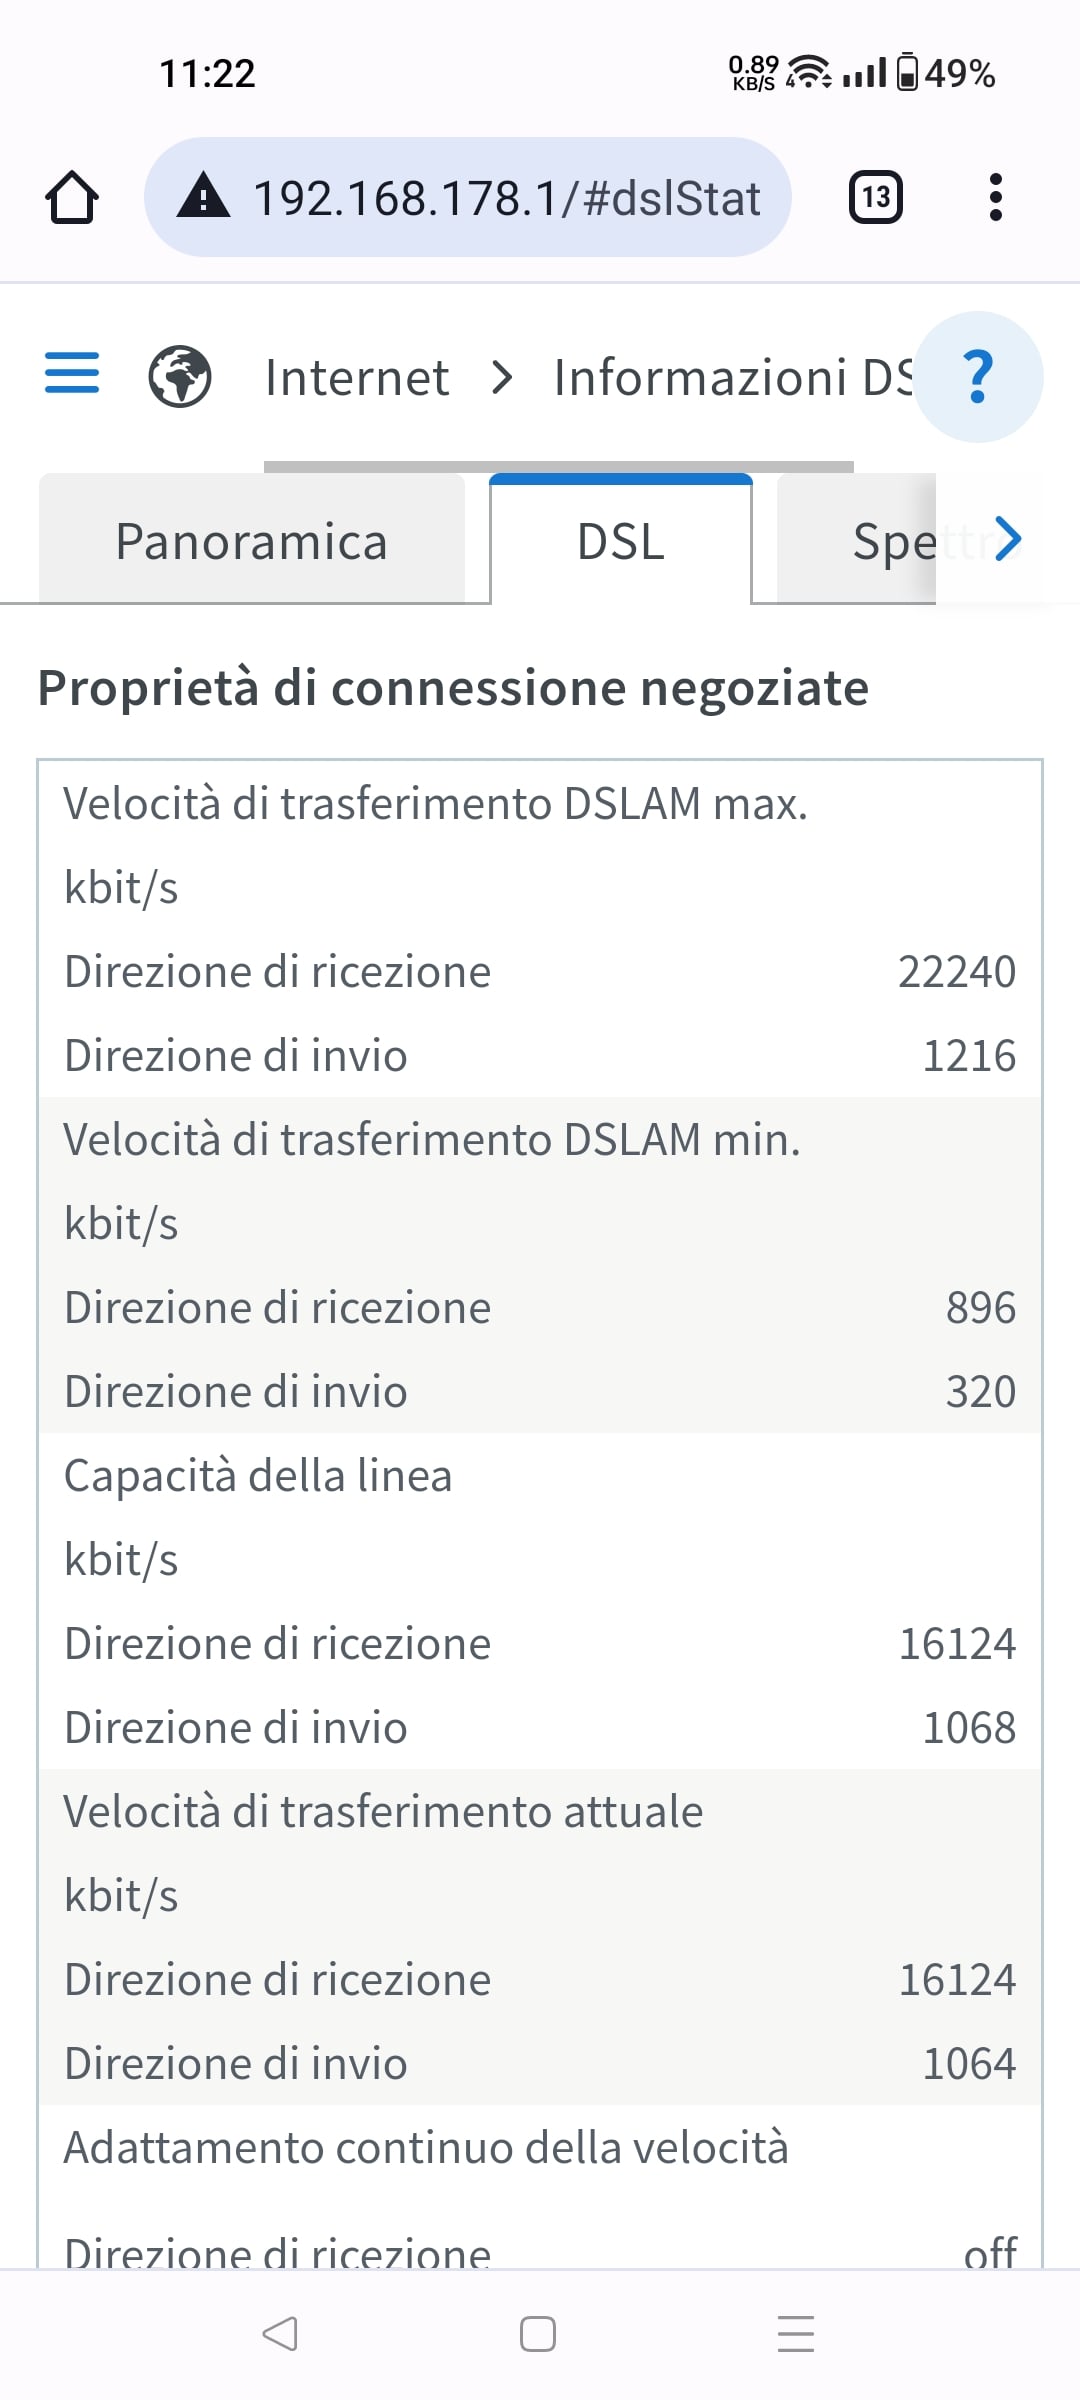Switch to the Panoramica tab
The height and width of the screenshot is (2400, 1080).
coord(251,541)
